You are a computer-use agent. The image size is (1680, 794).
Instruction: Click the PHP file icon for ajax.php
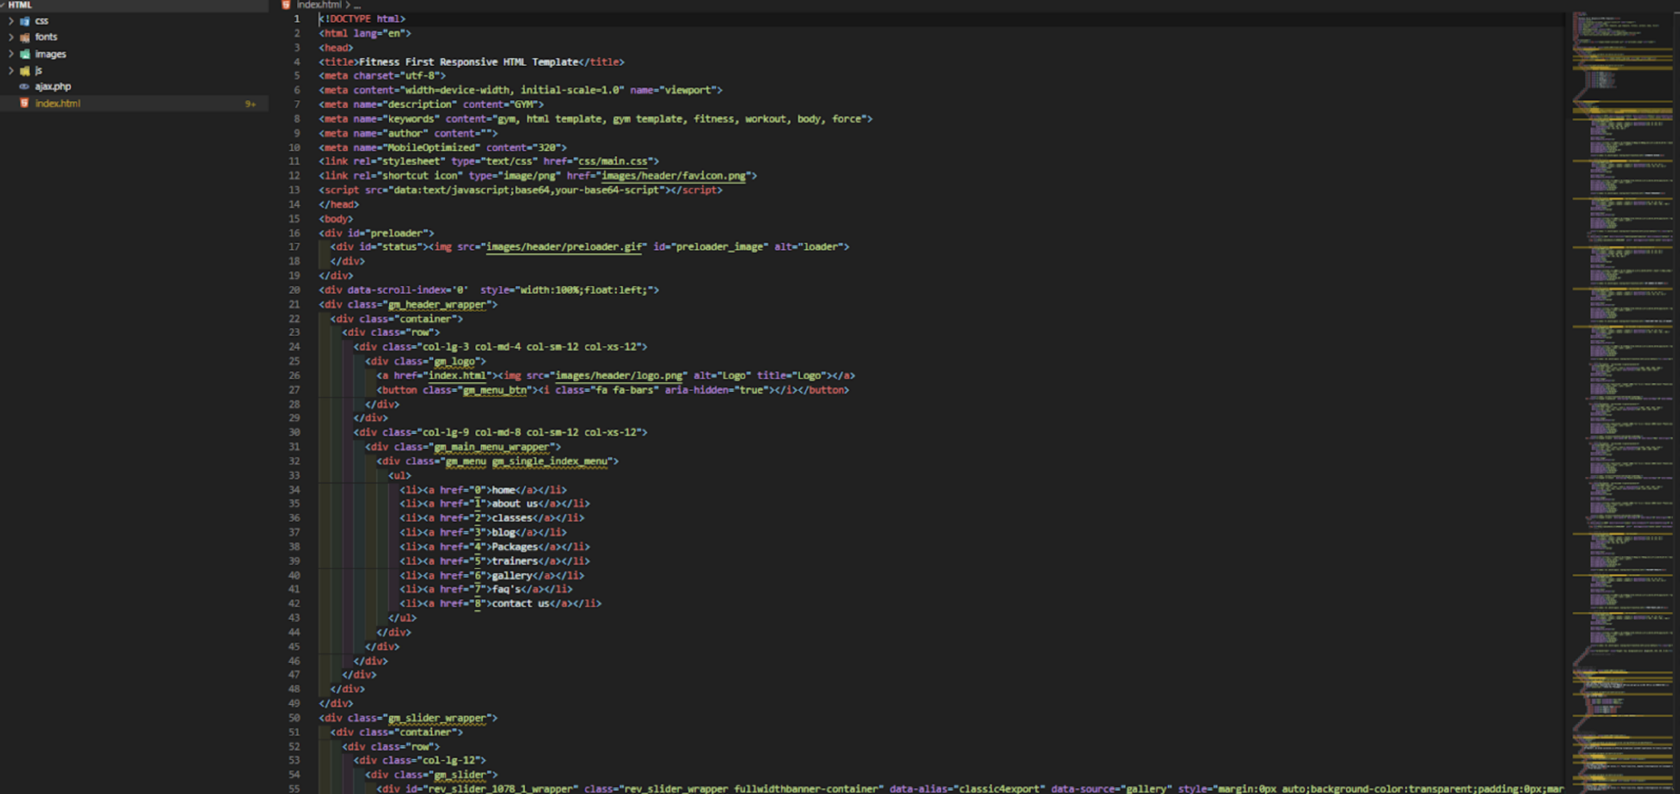tap(25, 87)
